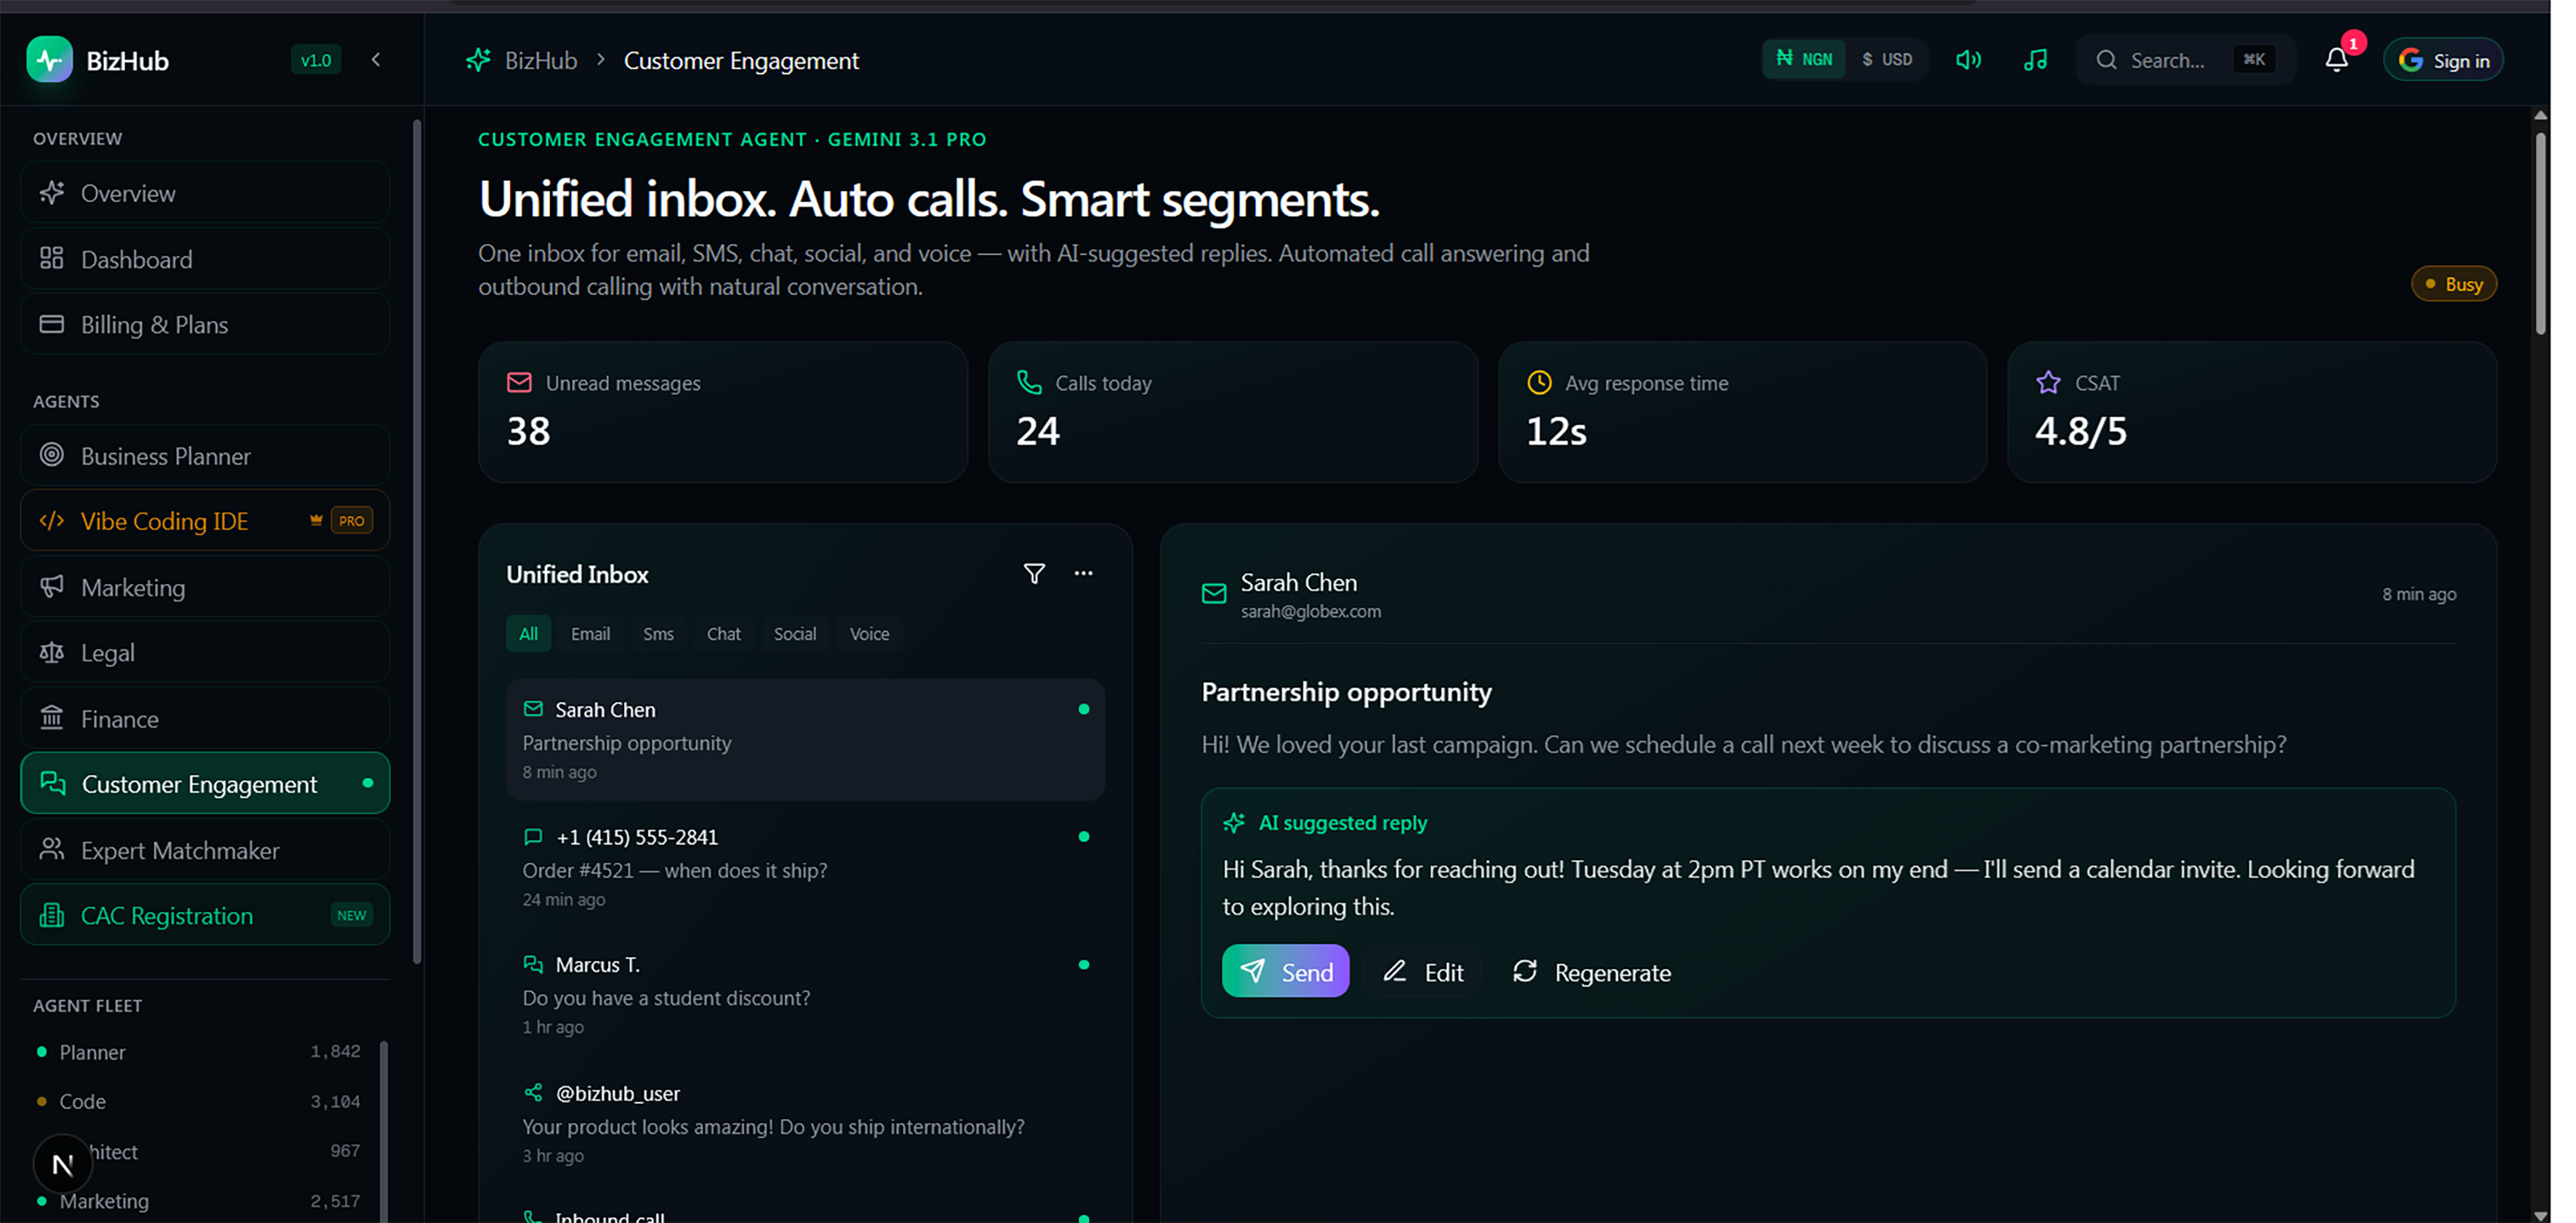Viewport: 2576px width, 1223px height.
Task: Select the Sms inbox tab
Action: point(658,634)
